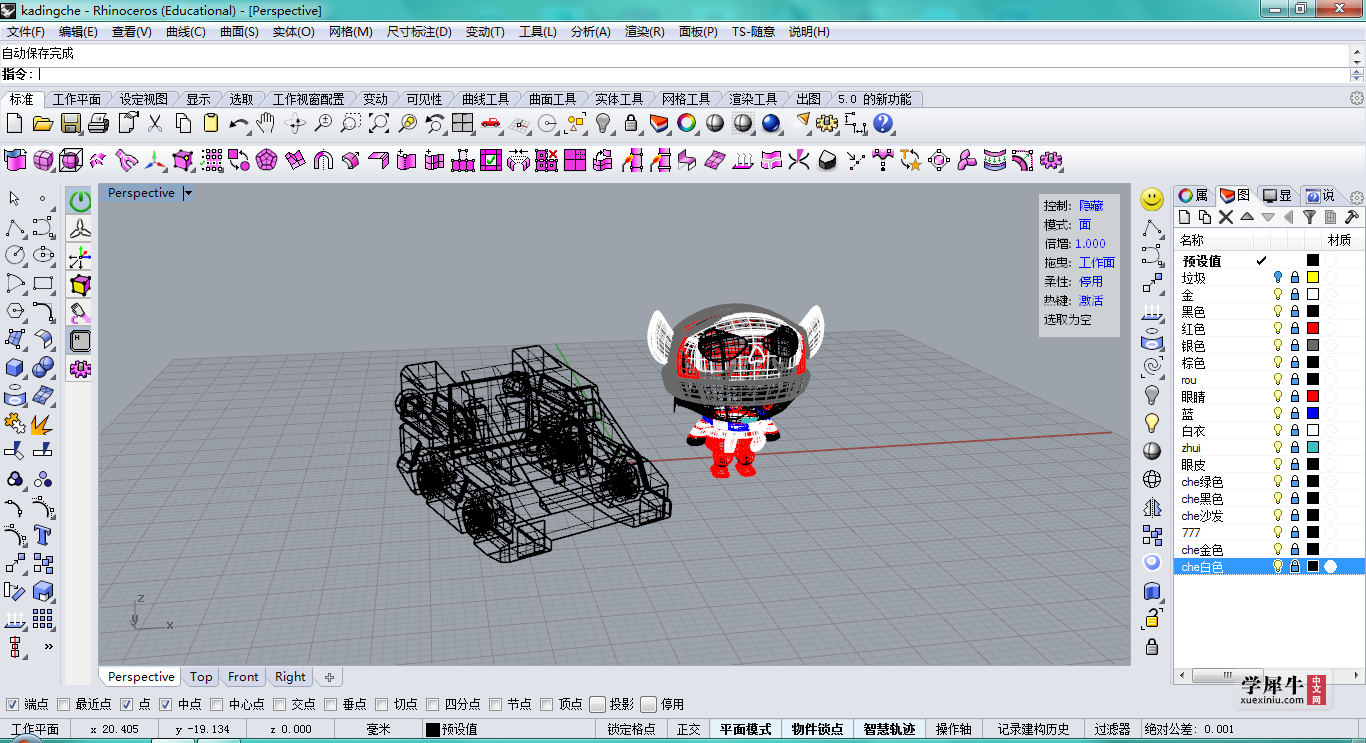Open the four-viewport layout icon
Viewport: 1366px width, 743px height.
(462, 123)
